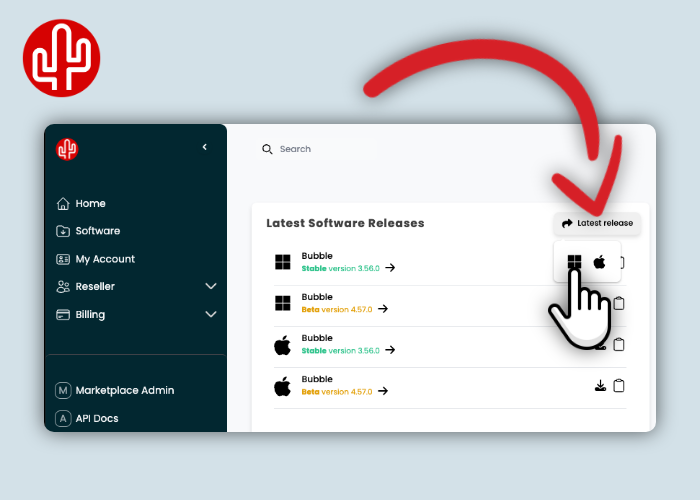Open Marketplace Admin in the sidebar

[x=124, y=390]
